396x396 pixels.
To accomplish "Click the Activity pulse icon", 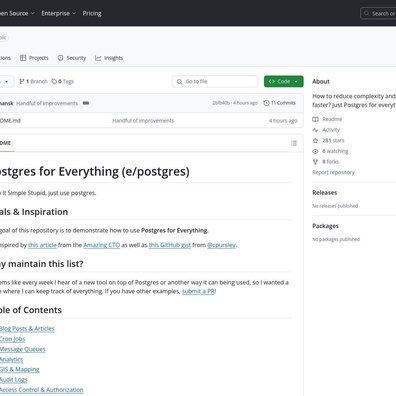I will click(x=315, y=130).
